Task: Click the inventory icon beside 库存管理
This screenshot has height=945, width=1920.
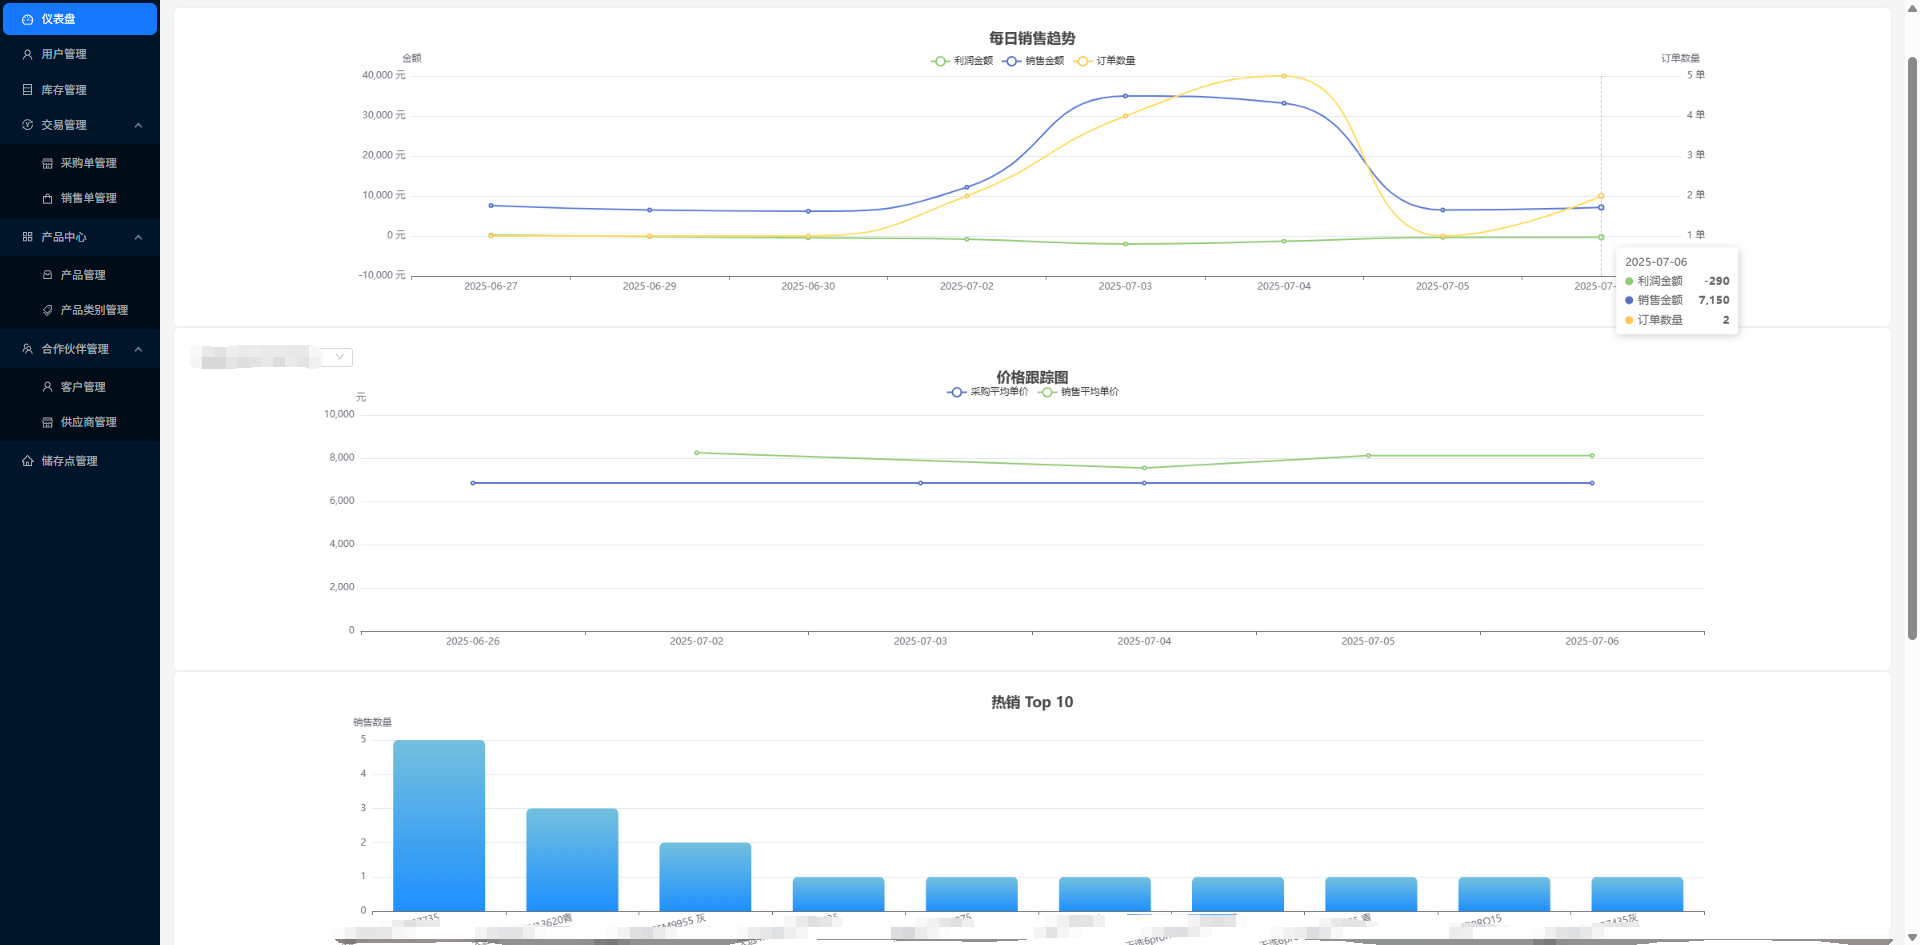Action: pos(27,90)
